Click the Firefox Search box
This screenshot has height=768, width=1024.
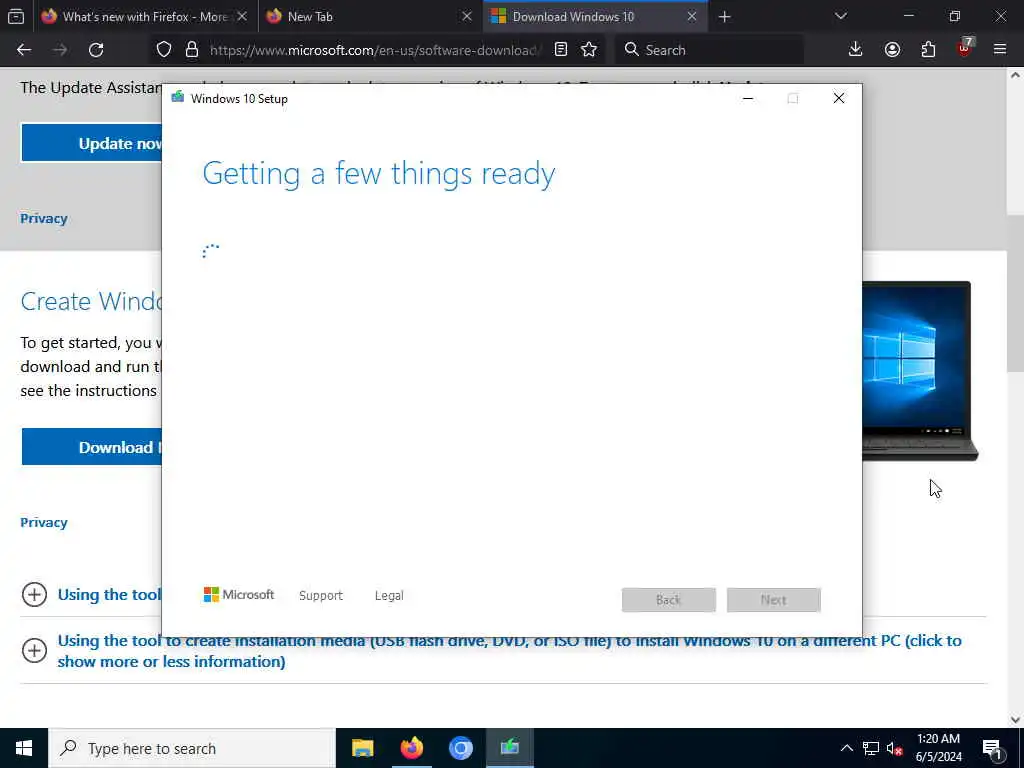709,50
